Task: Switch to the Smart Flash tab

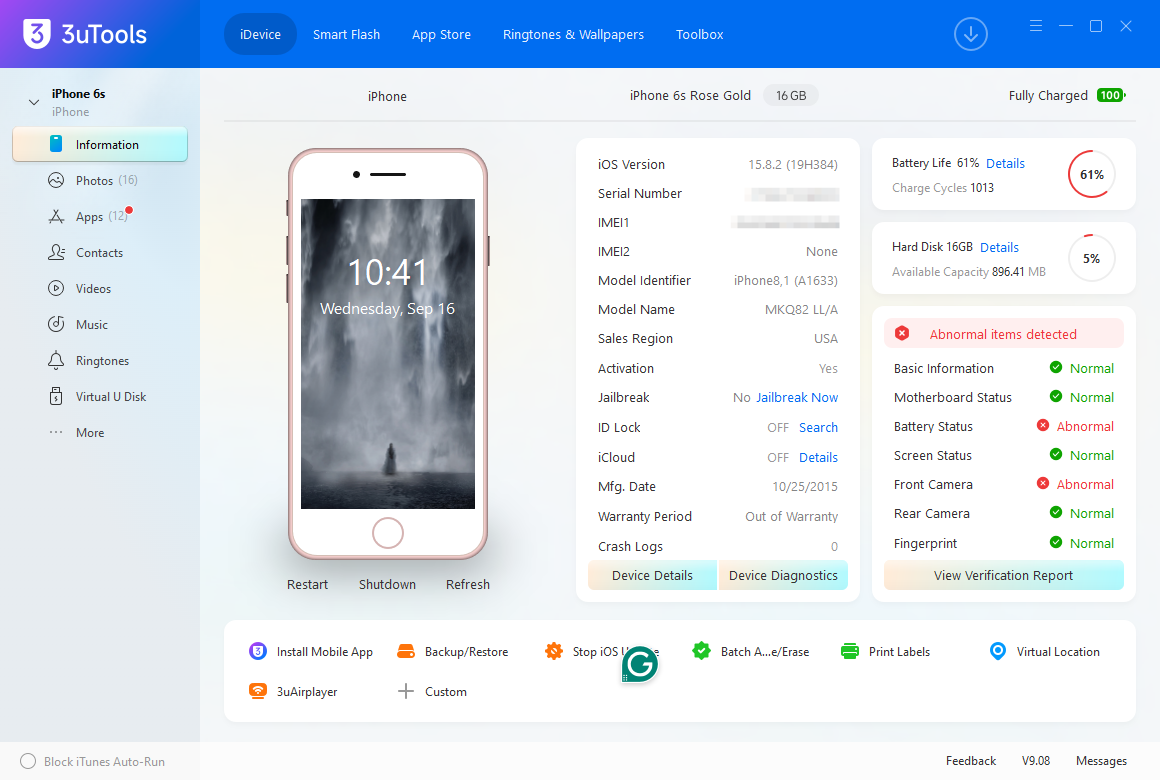Action: tap(346, 34)
